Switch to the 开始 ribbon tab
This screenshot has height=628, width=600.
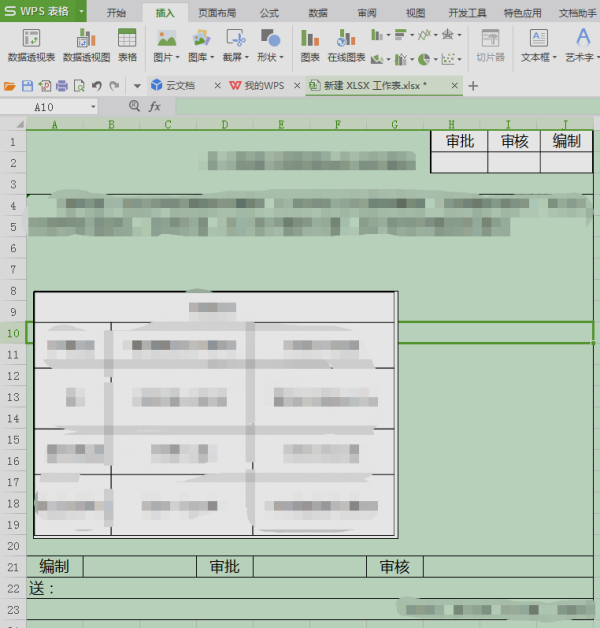116,13
